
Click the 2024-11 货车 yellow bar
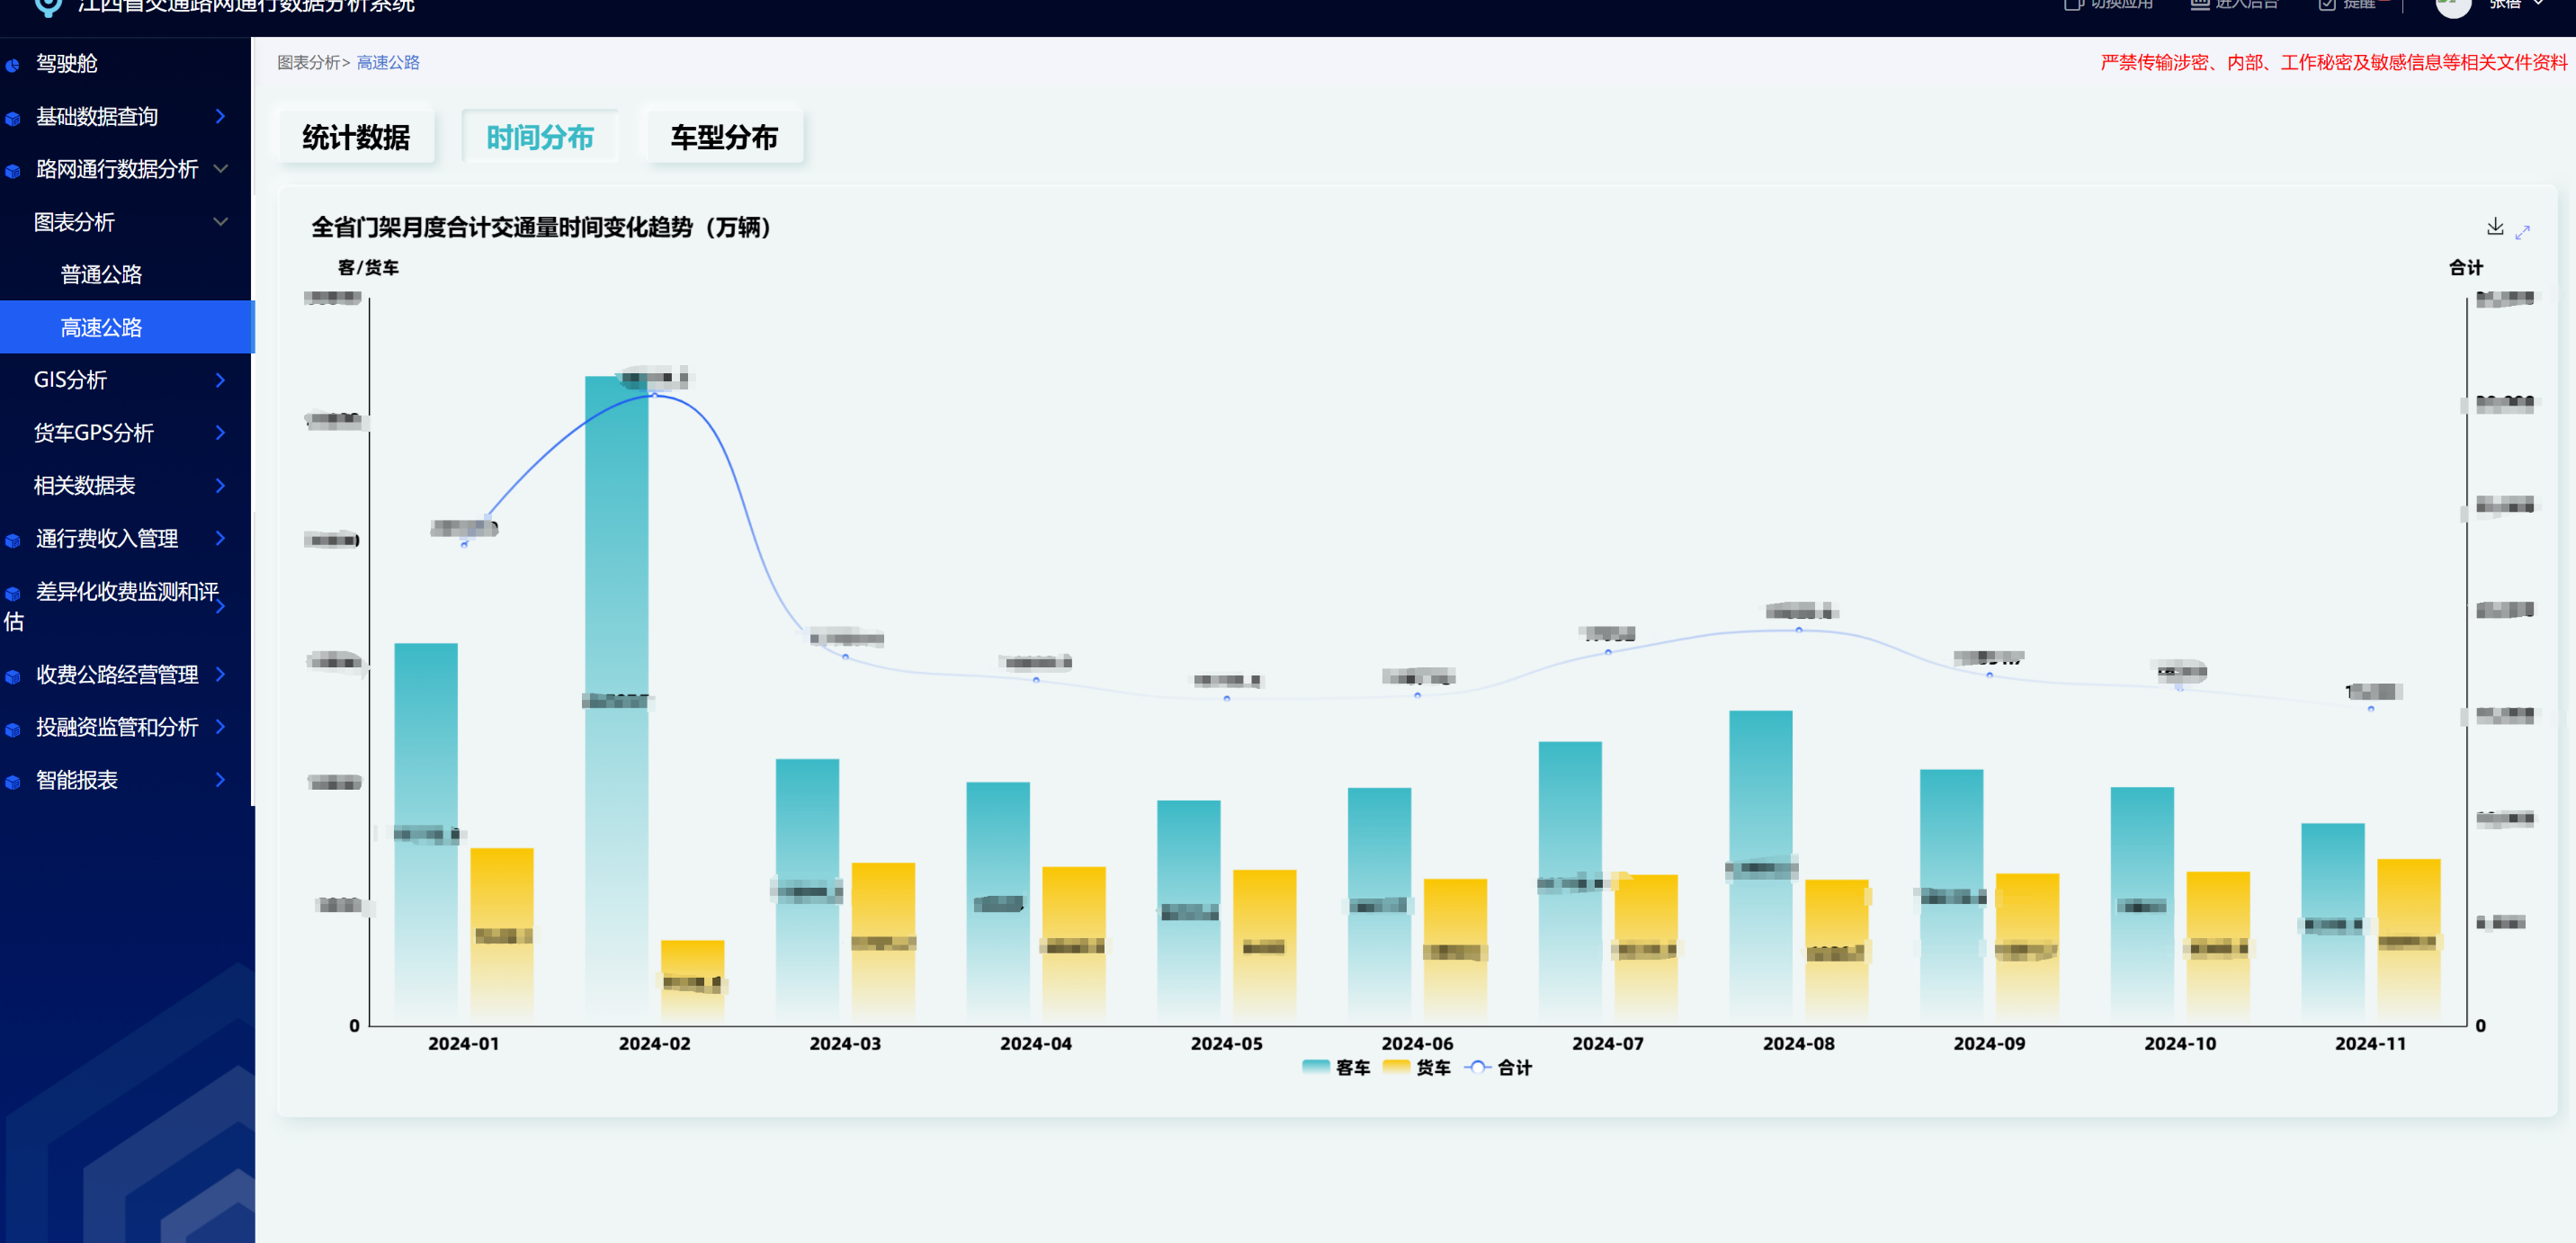(2409, 942)
